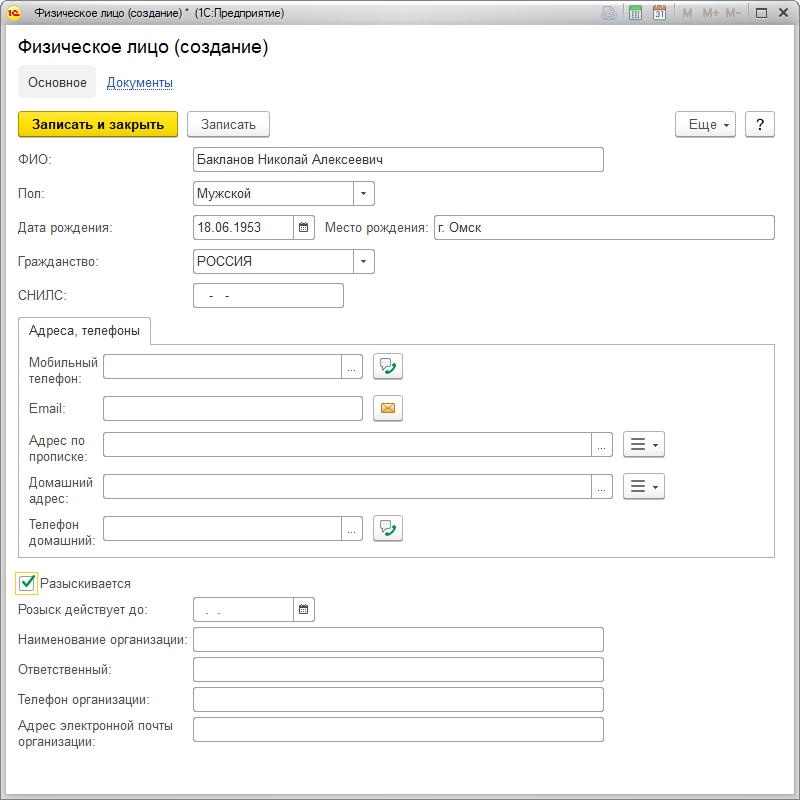Call home phone number icon

(388, 528)
